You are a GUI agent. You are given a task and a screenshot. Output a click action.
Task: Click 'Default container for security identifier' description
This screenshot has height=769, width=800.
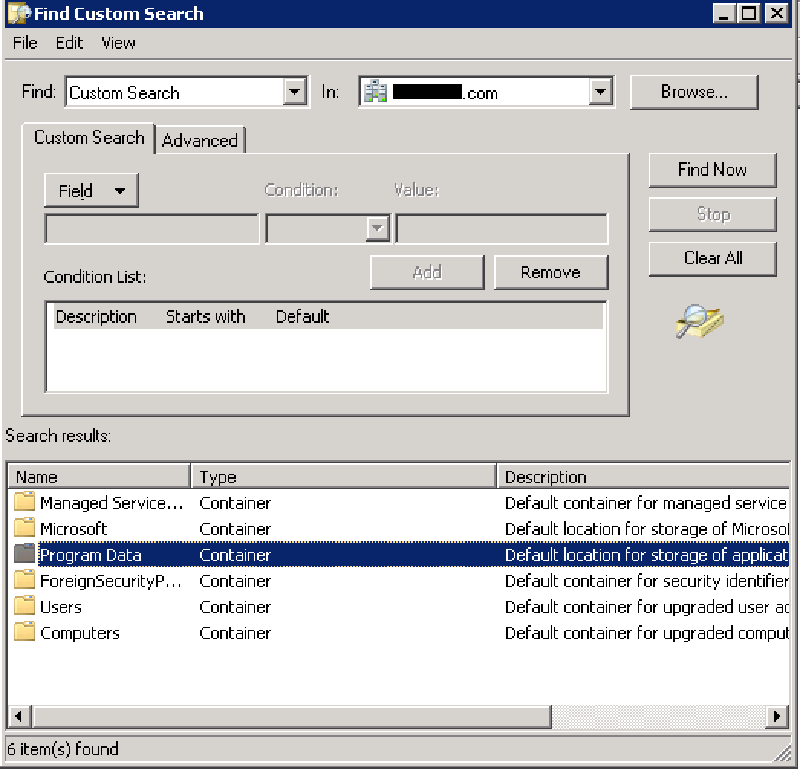646,581
